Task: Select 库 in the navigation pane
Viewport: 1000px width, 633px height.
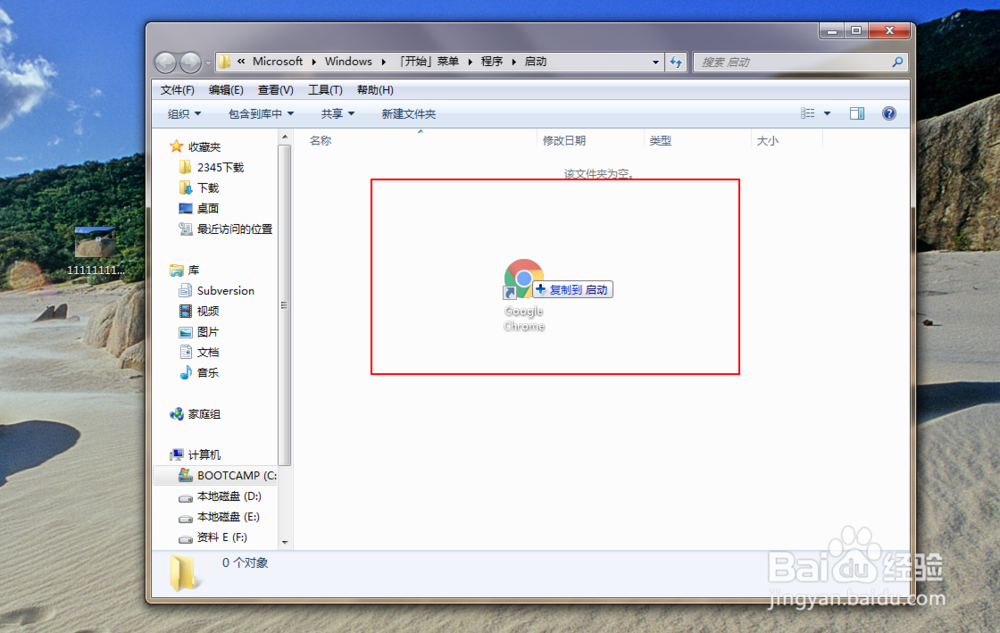Action: click(193, 270)
